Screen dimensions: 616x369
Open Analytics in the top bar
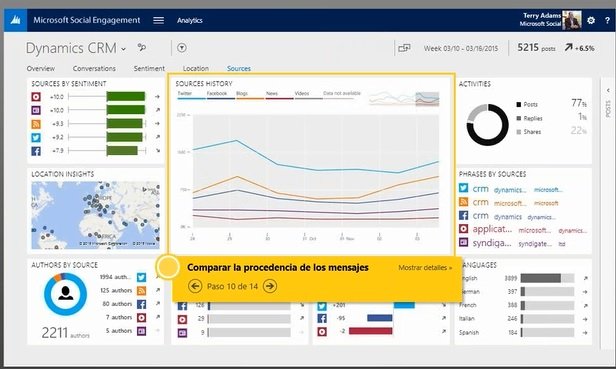pos(189,20)
